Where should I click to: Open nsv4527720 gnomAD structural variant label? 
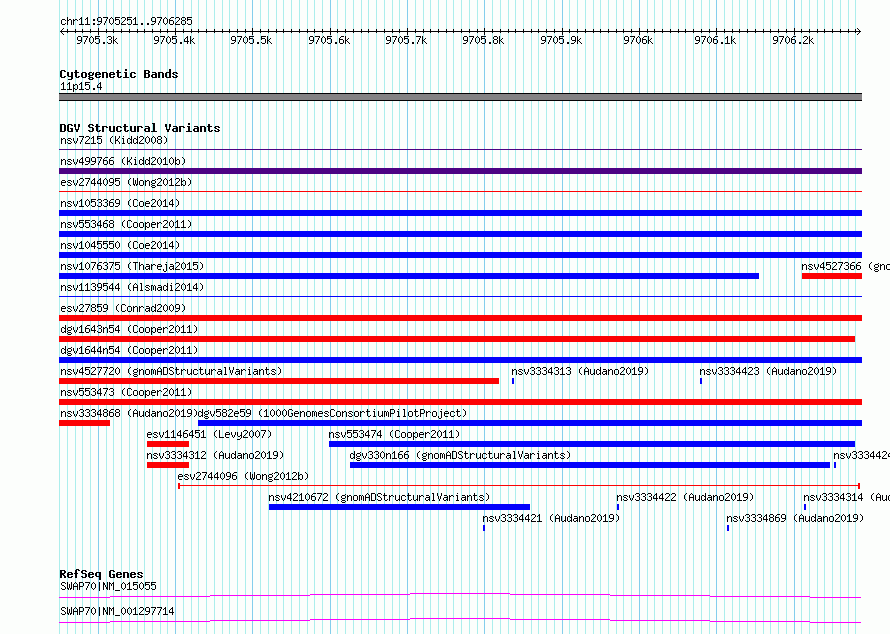171,371
